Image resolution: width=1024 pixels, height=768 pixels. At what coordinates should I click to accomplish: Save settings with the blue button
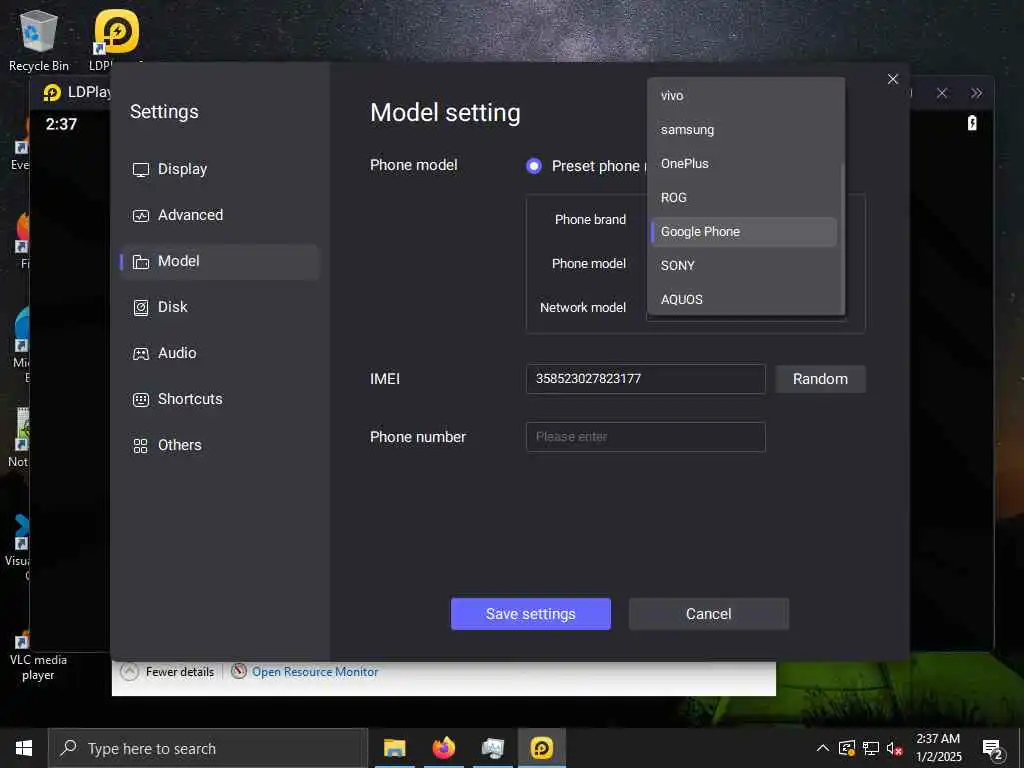(530, 614)
